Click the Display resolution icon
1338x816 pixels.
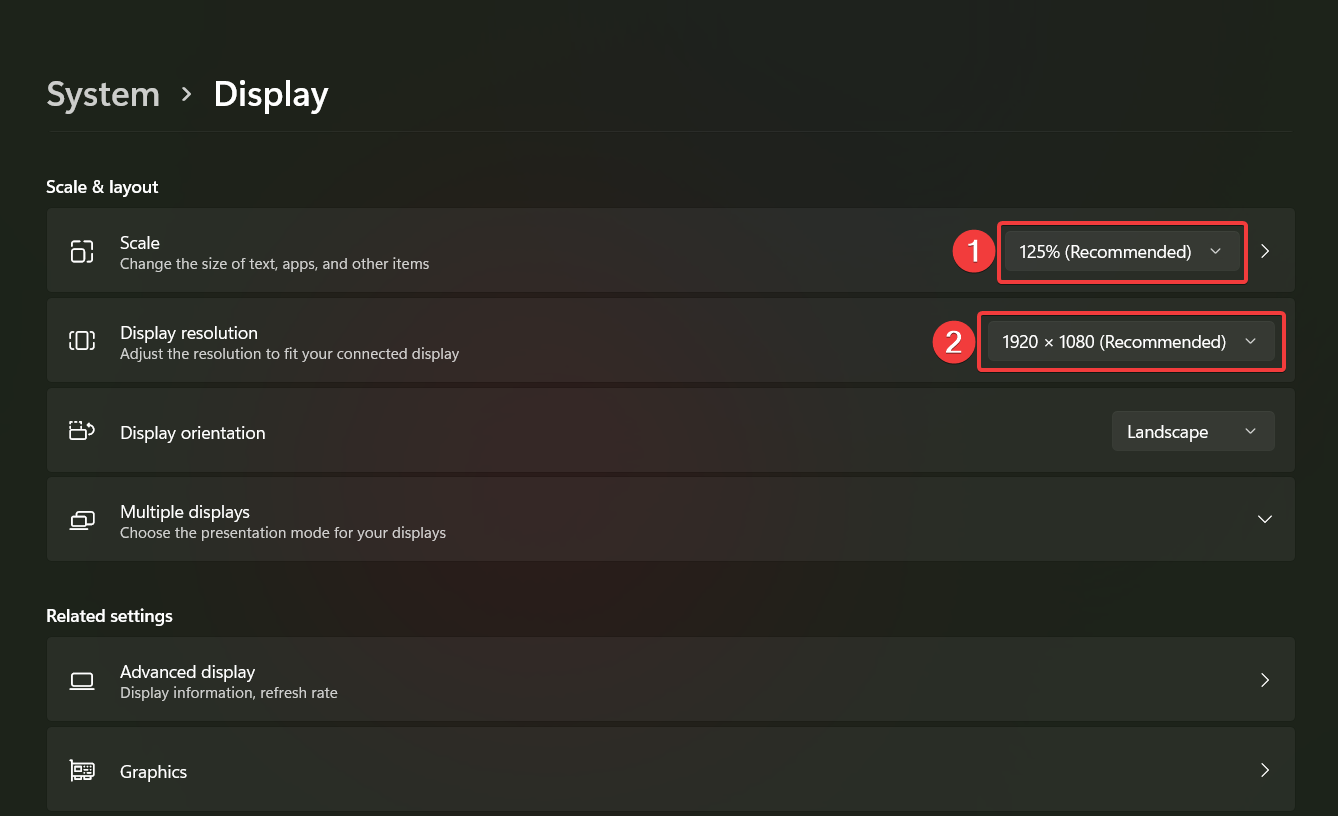(x=82, y=341)
